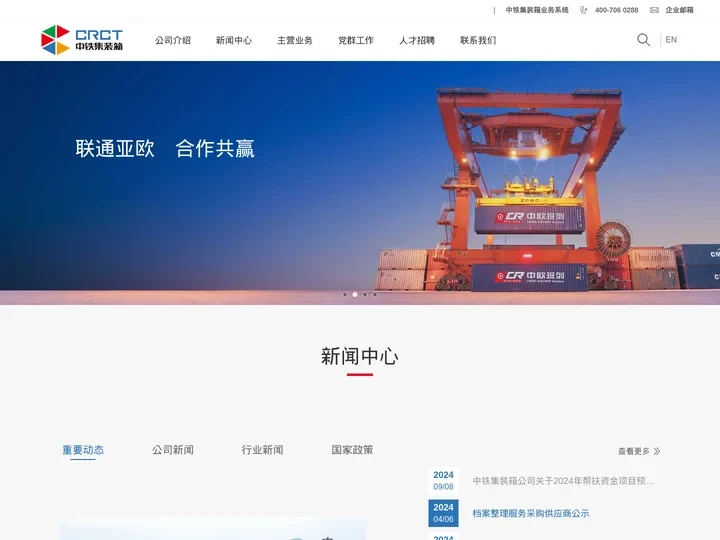Click the phone icon beside 400-706 0288
This screenshot has width=720, height=540.
pos(584,10)
